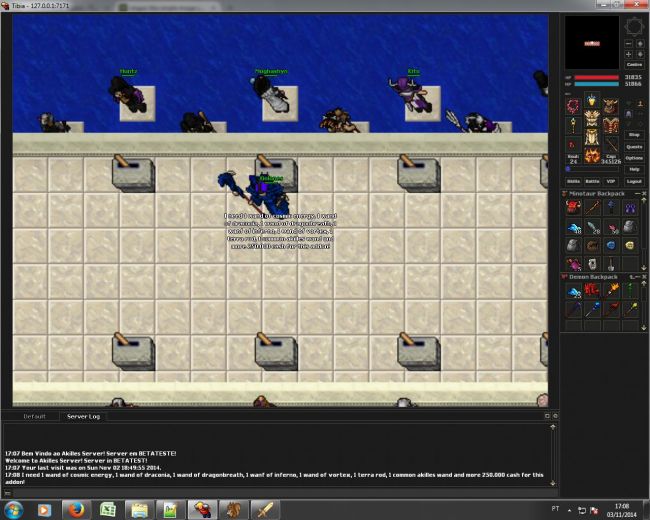Select the yellow-tipped wand in Demon Backpack
This screenshot has height=520, width=650.
(629, 309)
